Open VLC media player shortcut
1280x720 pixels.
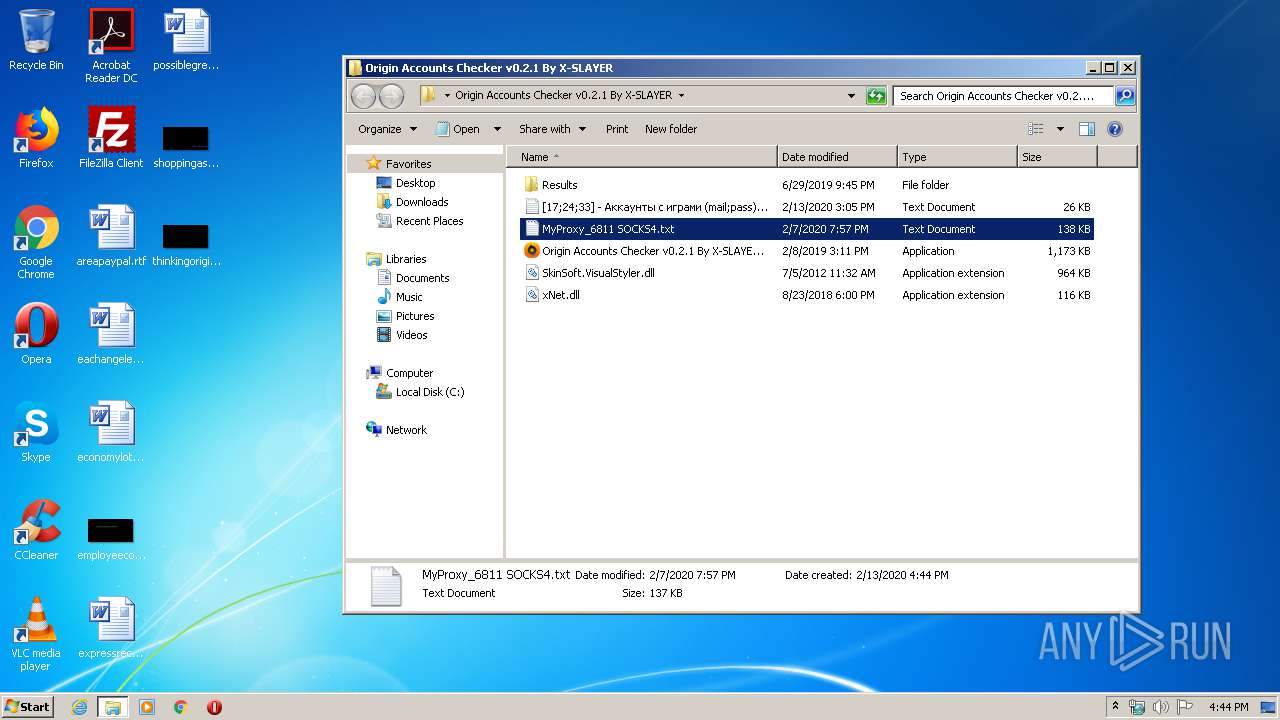point(36,634)
